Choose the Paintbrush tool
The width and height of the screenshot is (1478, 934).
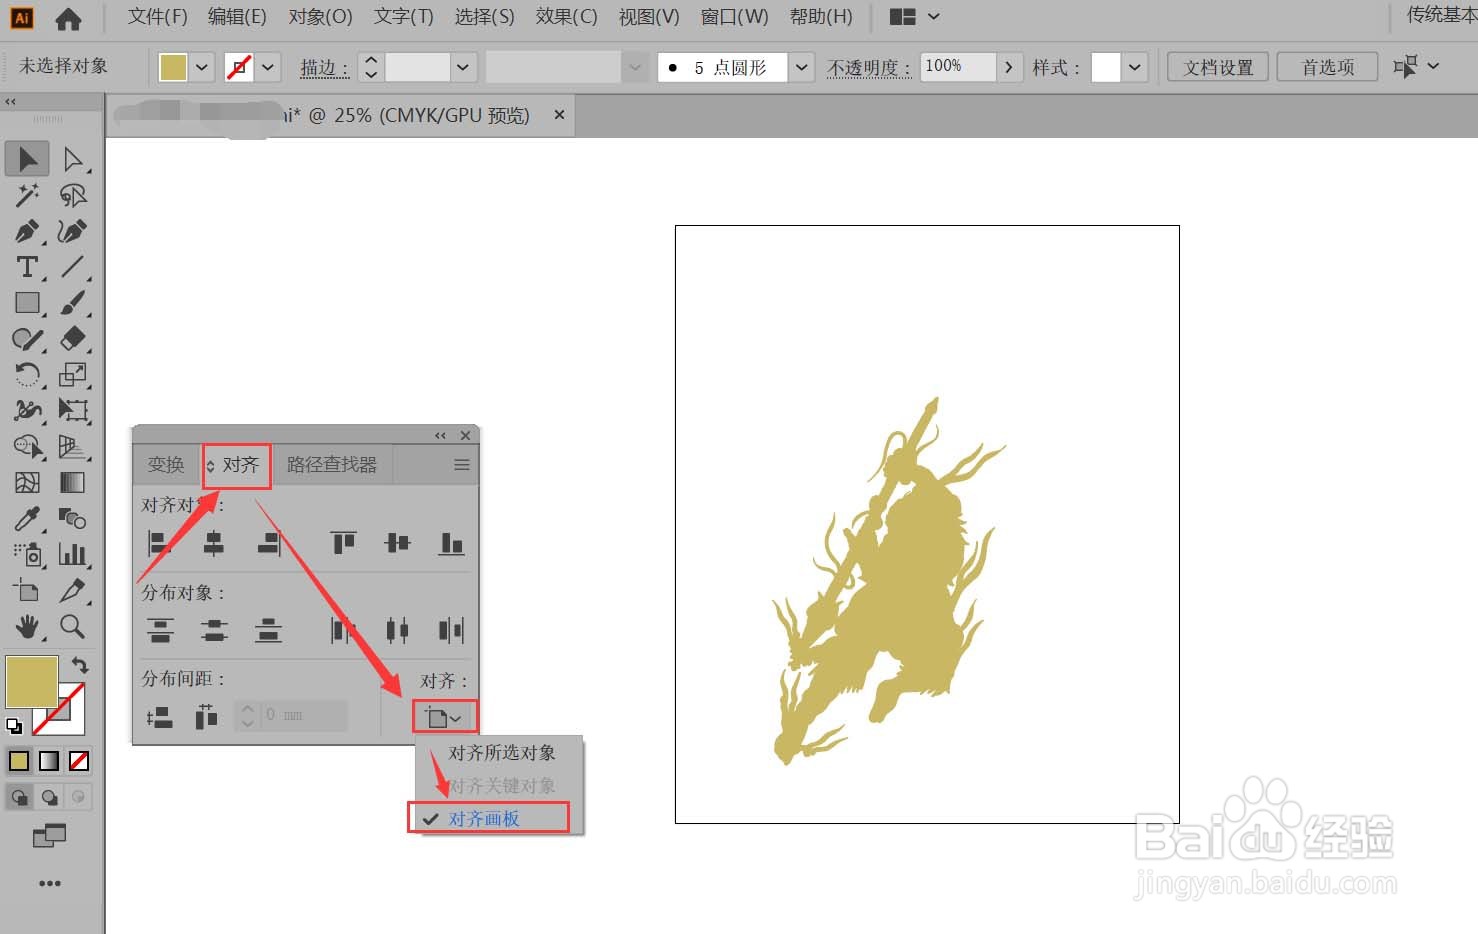(72, 303)
